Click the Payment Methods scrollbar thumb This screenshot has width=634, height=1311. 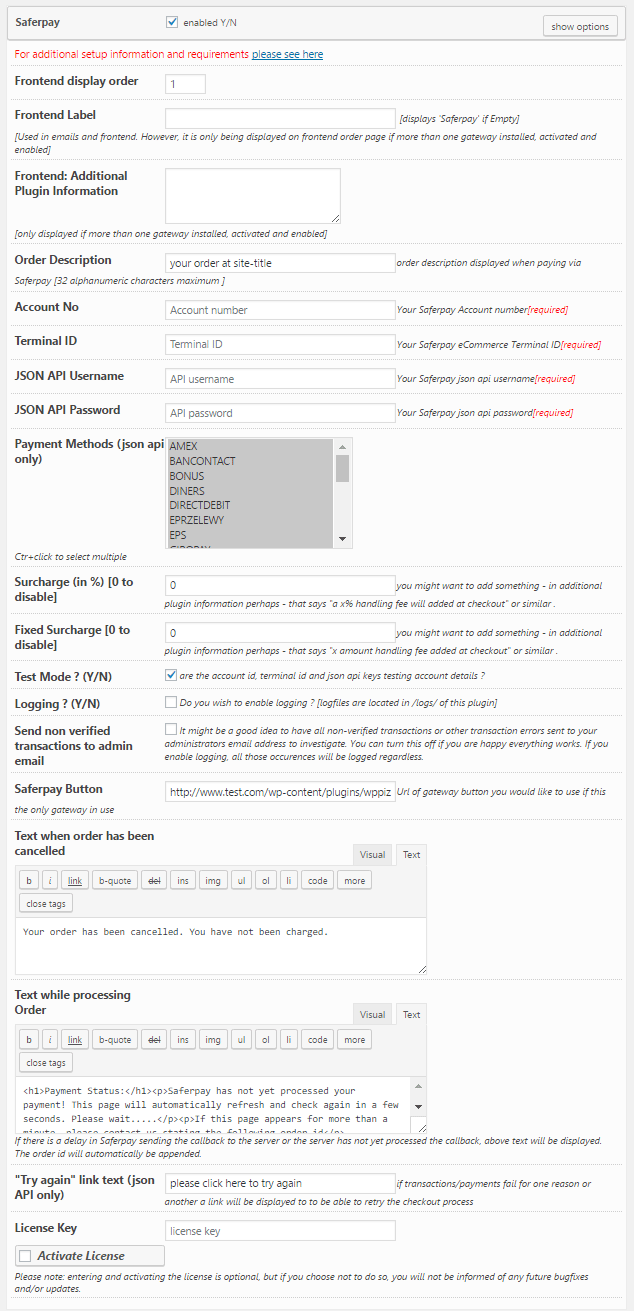click(343, 469)
